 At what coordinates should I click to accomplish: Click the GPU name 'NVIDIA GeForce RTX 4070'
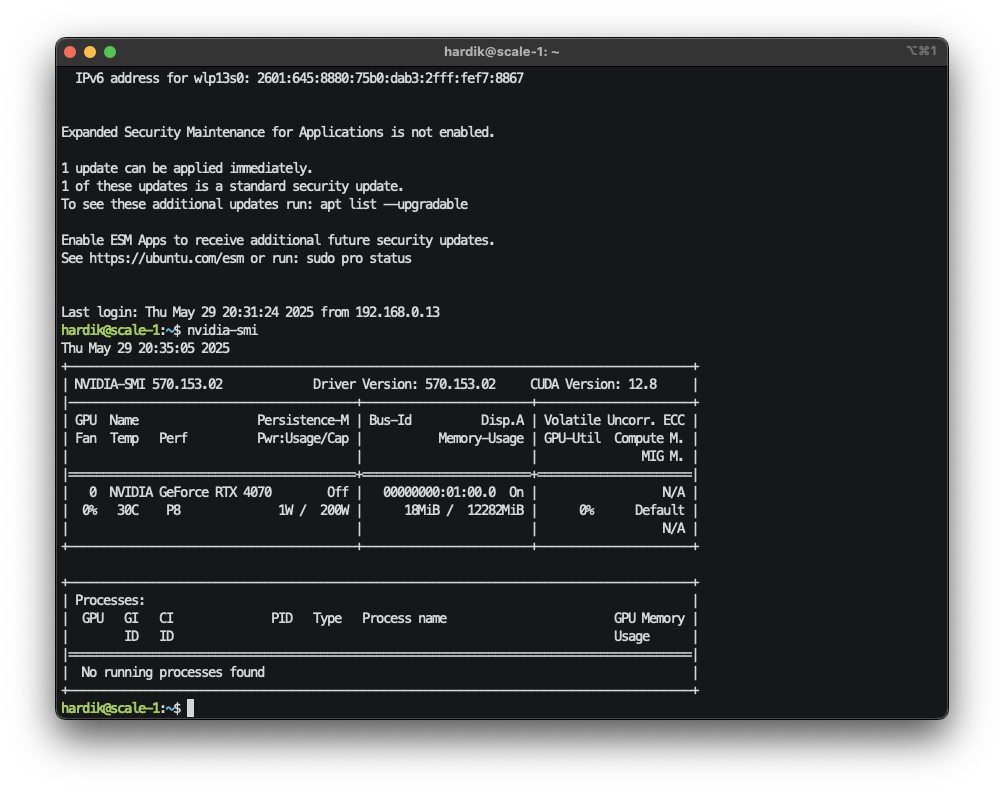tap(190, 492)
